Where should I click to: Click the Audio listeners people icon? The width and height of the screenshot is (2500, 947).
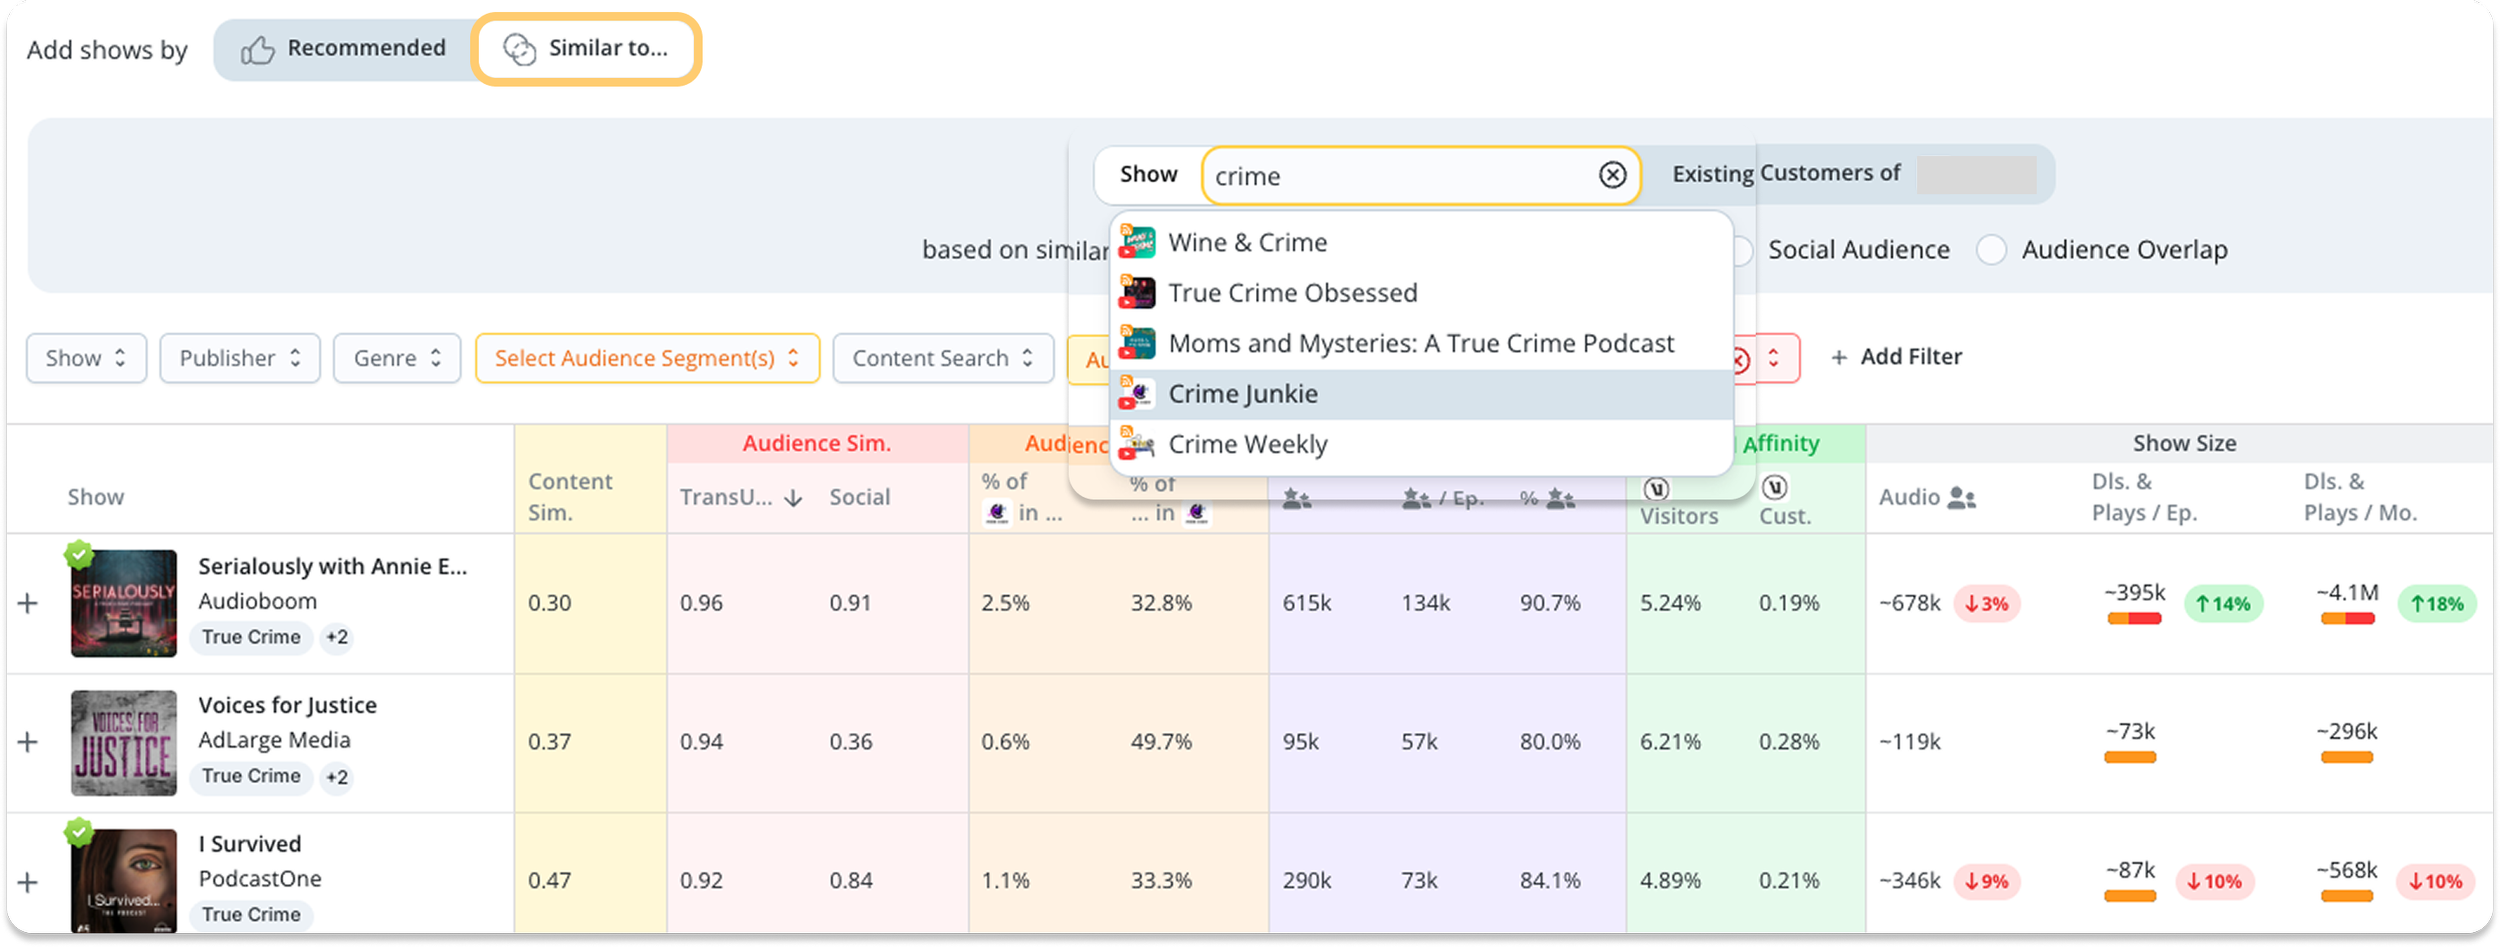click(1962, 497)
